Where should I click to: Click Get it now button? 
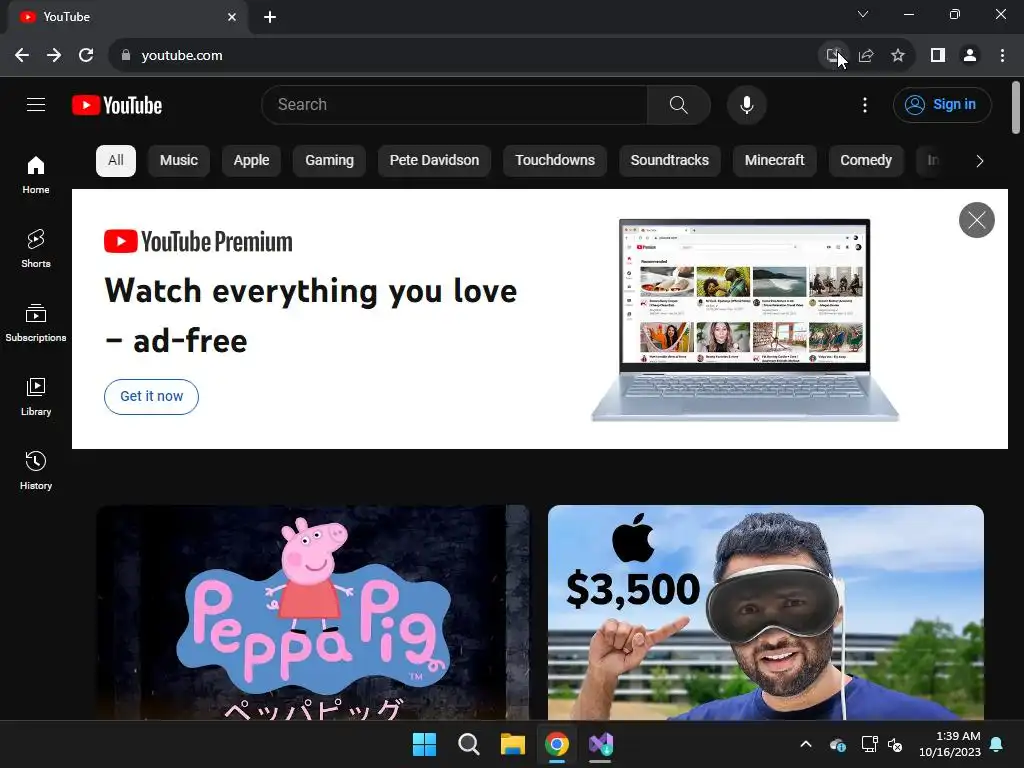152,396
